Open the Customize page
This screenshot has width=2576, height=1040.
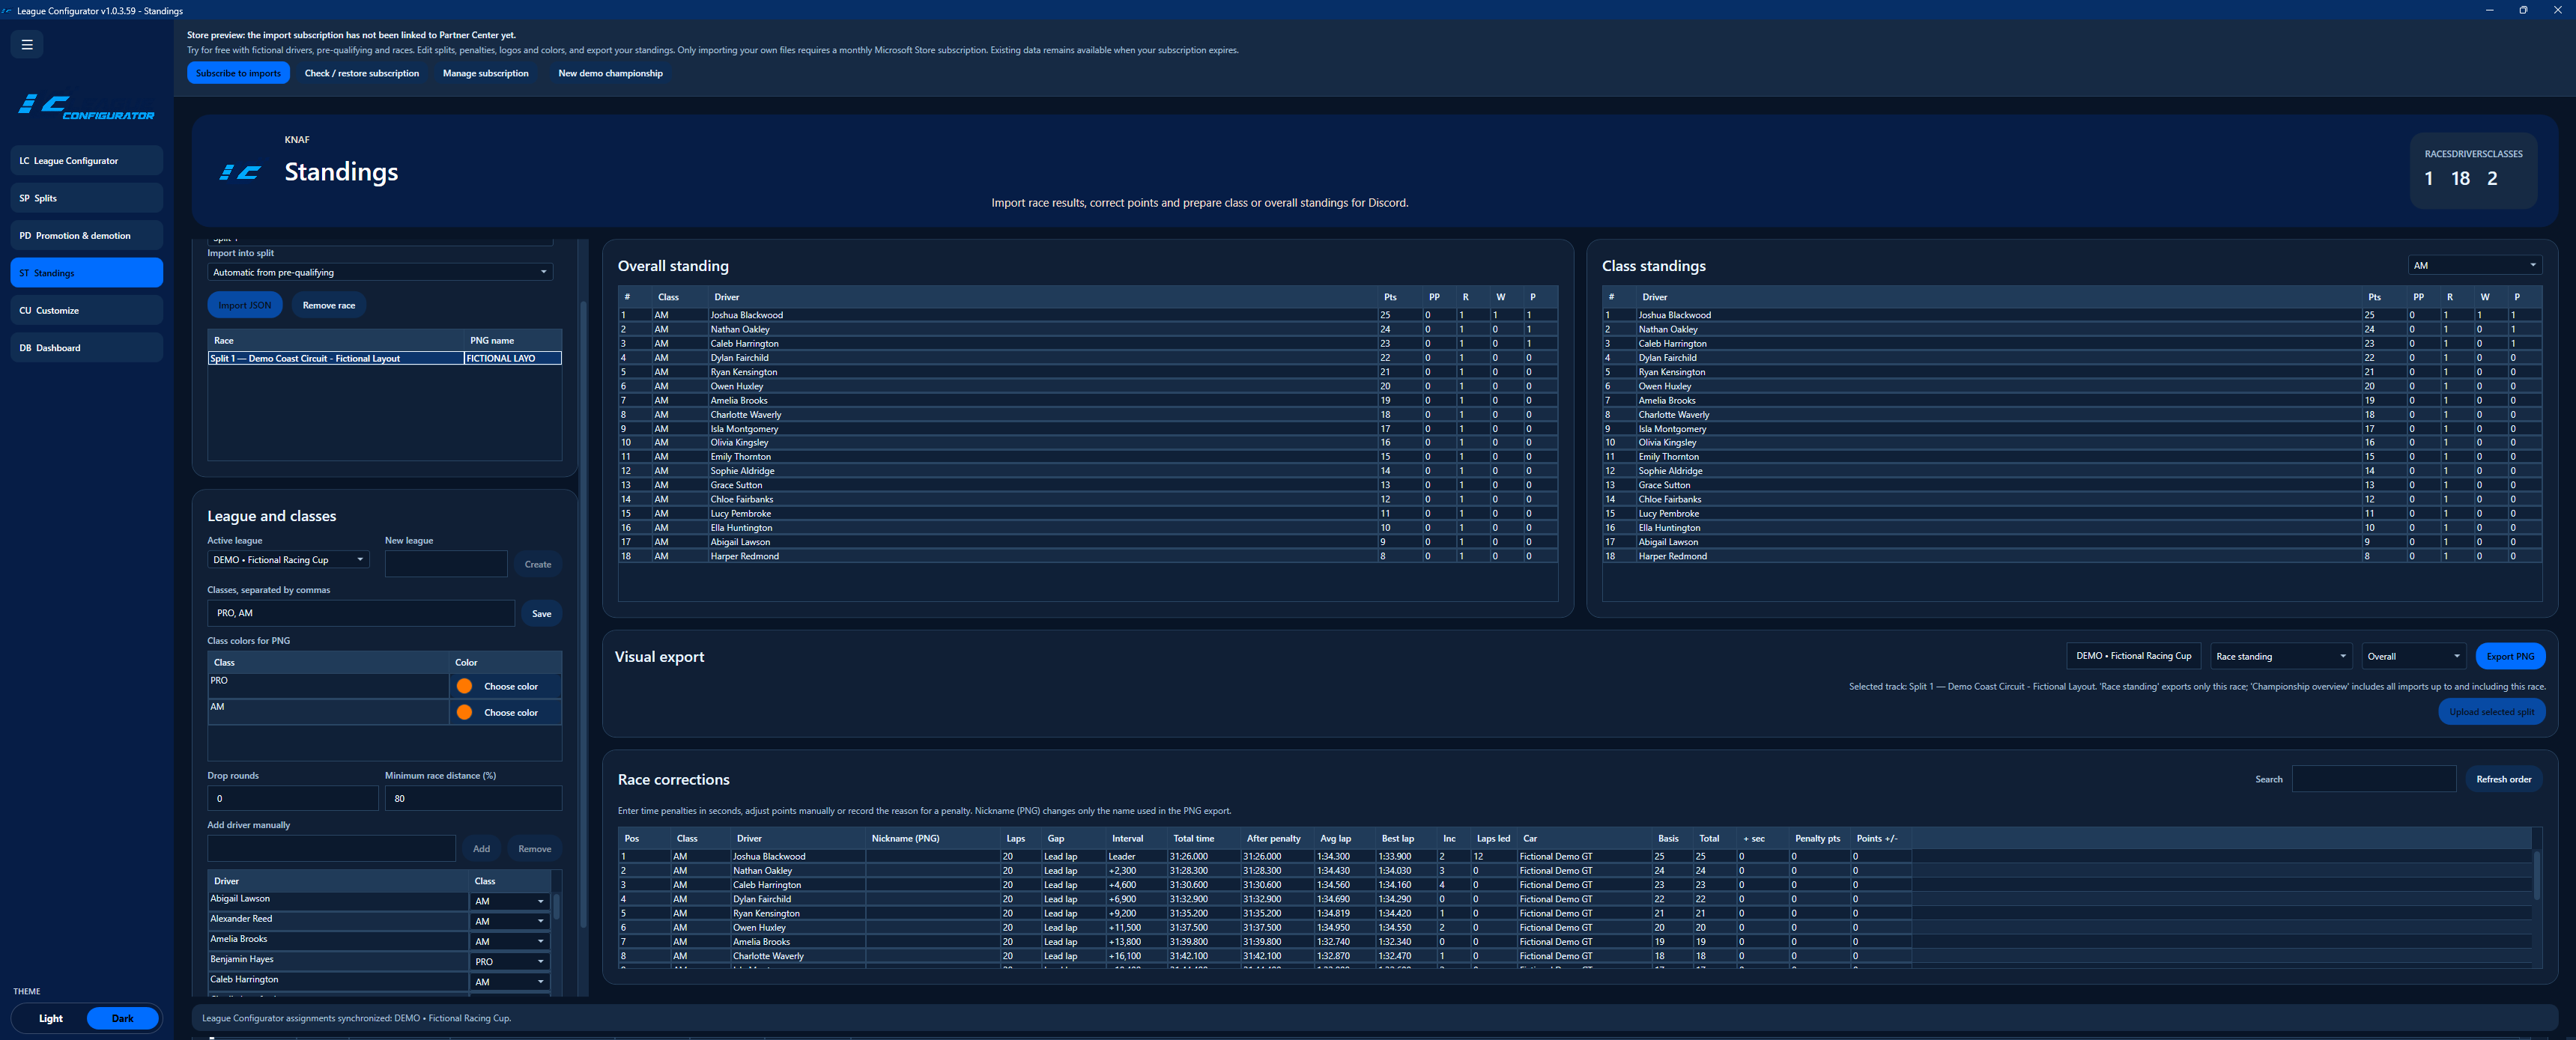(87, 310)
